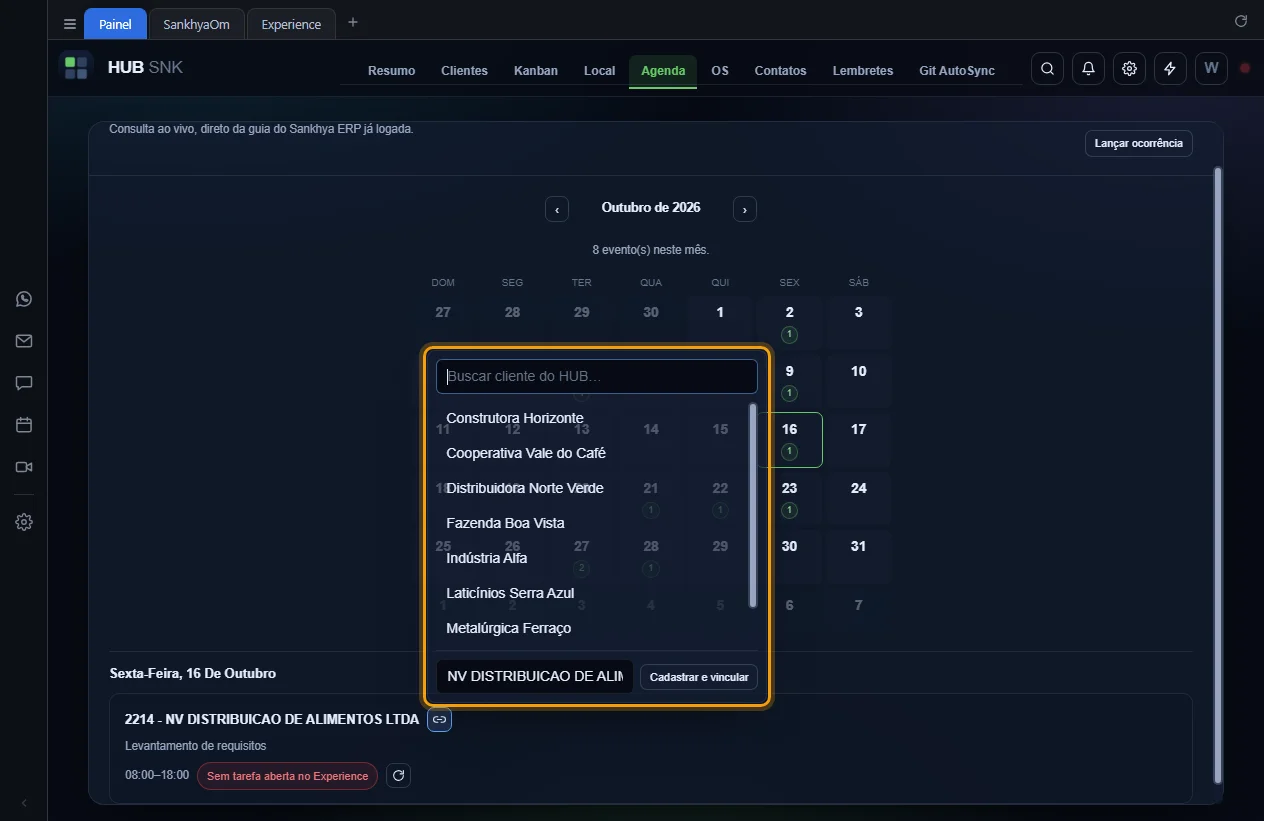Switch to the Experience tab

click(x=291, y=24)
